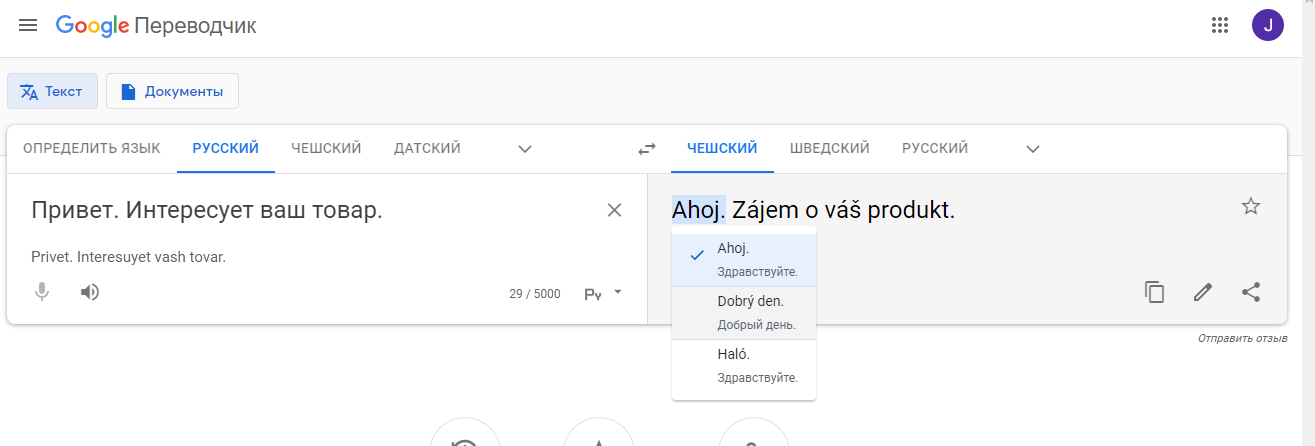Copy the translation to clipboard

coord(1155,292)
